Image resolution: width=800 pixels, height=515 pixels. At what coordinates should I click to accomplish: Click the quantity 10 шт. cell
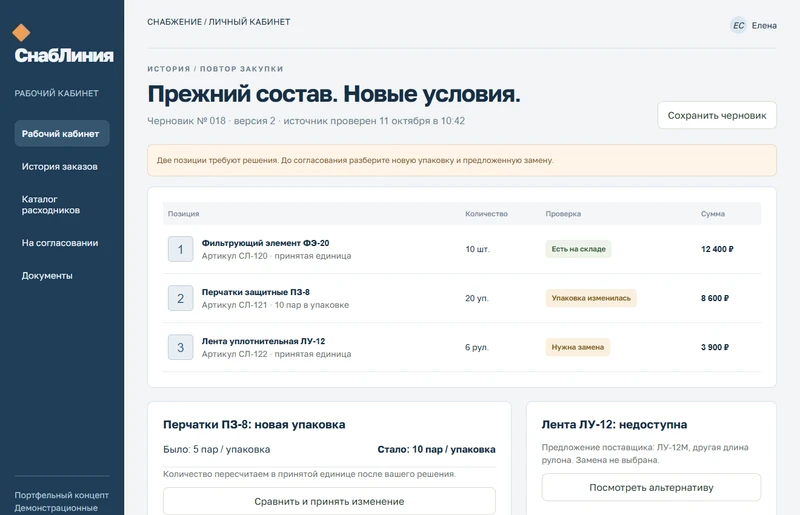click(x=477, y=249)
